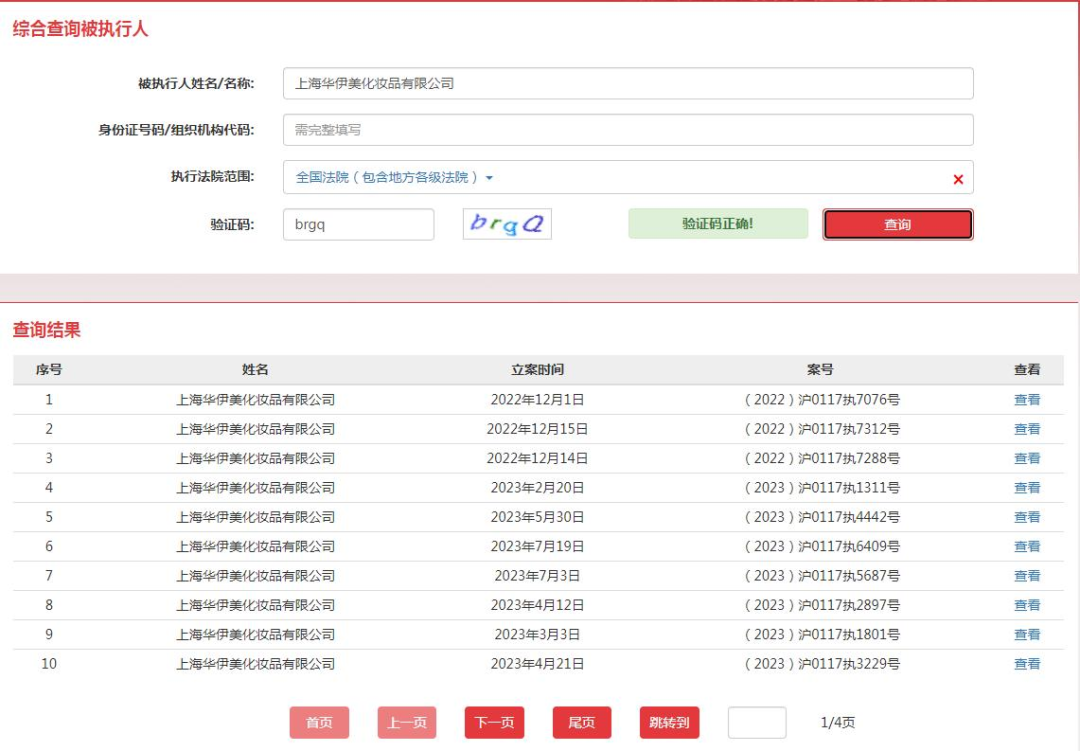Click the 上一页 previous page button
Viewport: 1080px width, 751px height.
(406, 723)
